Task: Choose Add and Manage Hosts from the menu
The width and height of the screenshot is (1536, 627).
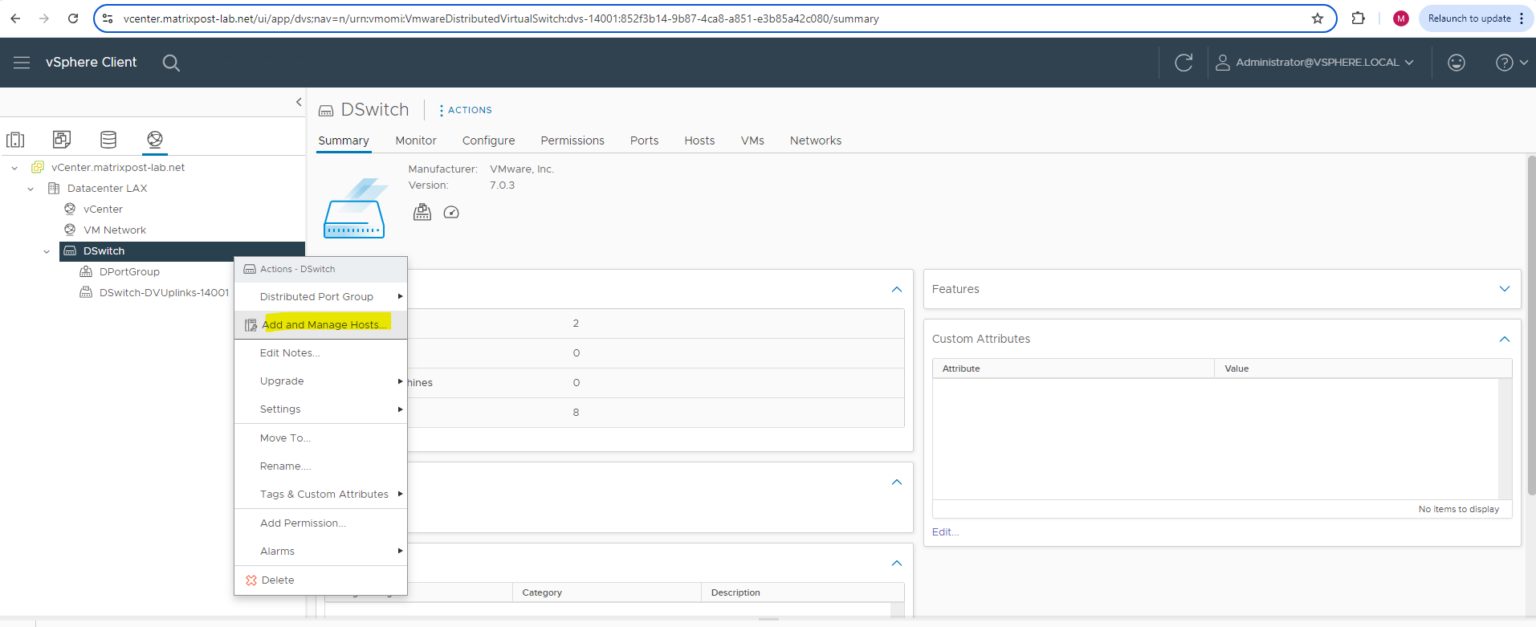Action: [x=320, y=324]
